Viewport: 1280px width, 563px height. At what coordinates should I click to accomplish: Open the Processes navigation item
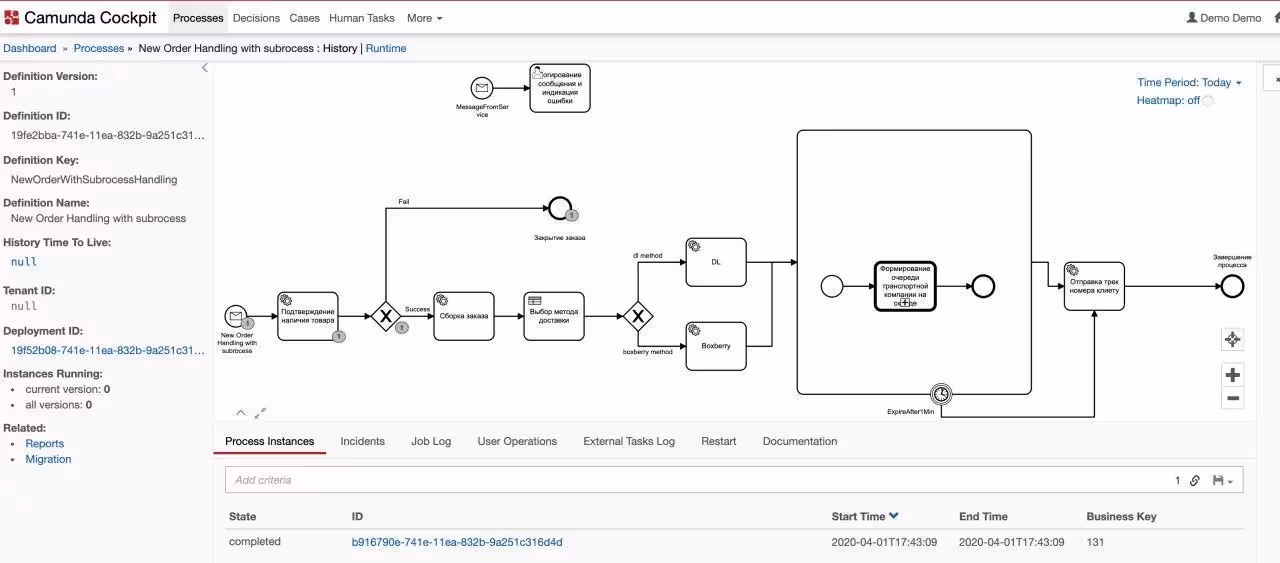pyautogui.click(x=198, y=18)
